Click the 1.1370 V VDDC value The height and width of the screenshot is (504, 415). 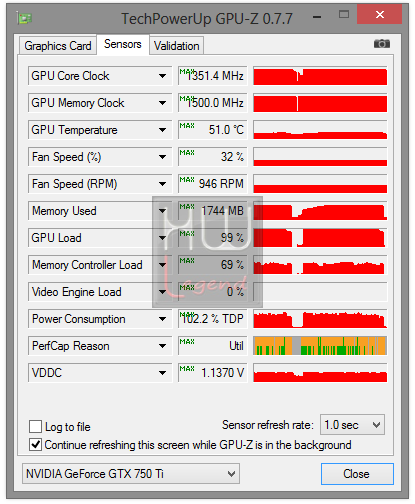[x=213, y=373]
